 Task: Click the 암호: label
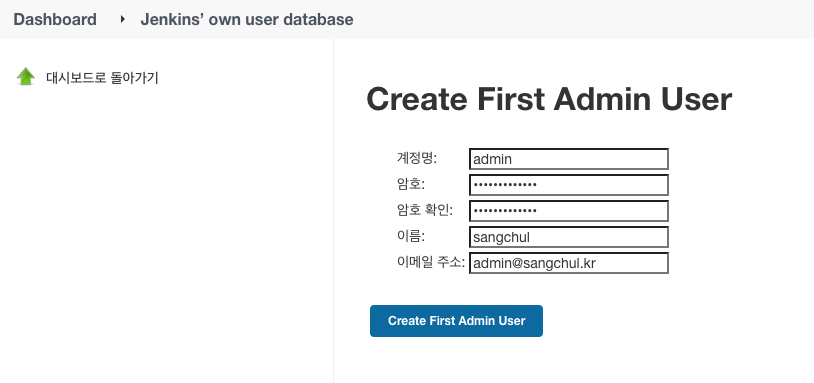pyautogui.click(x=411, y=184)
